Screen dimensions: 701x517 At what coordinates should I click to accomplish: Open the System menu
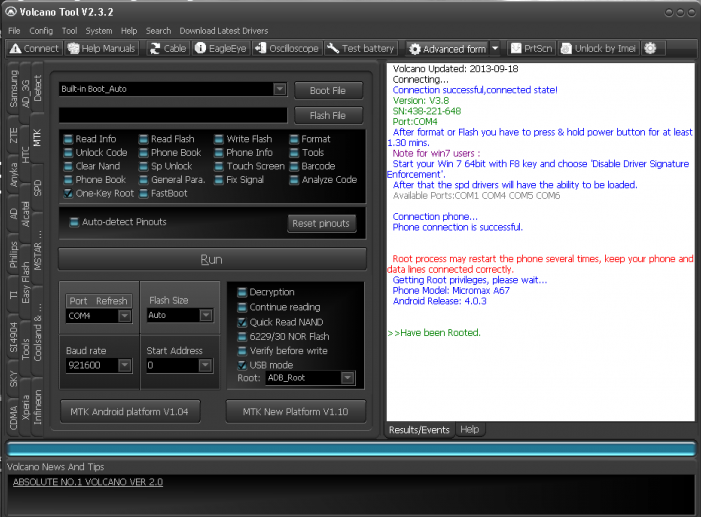point(99,31)
